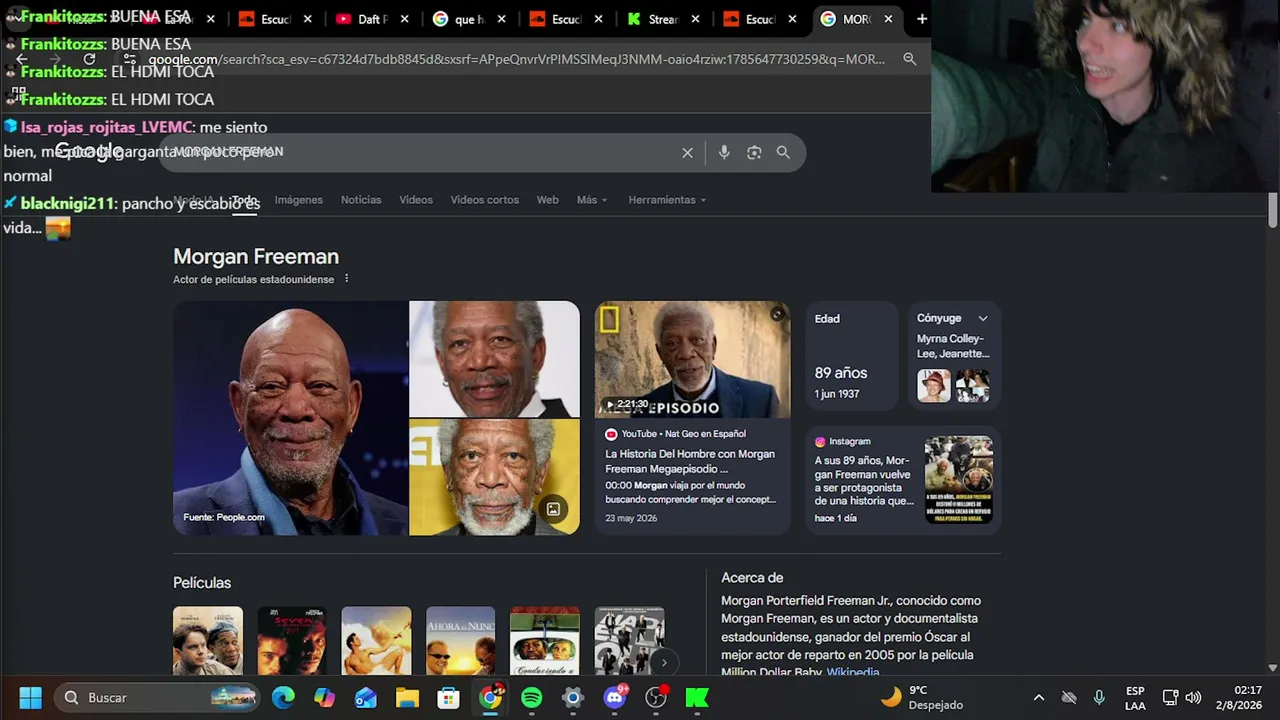Start a voice search with the microphone icon
This screenshot has height=720, width=1280.
[724, 152]
